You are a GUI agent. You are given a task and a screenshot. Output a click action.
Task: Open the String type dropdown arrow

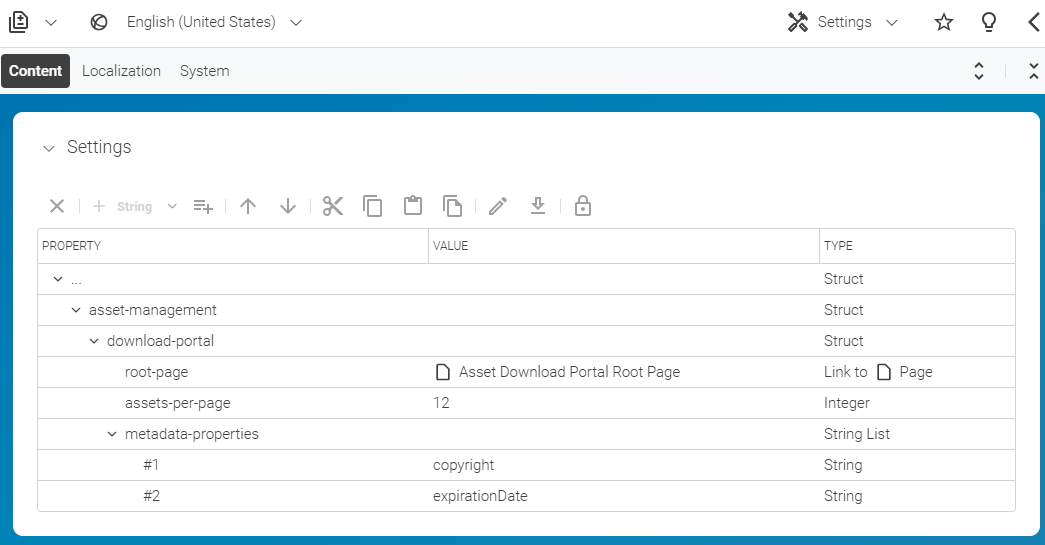point(172,207)
